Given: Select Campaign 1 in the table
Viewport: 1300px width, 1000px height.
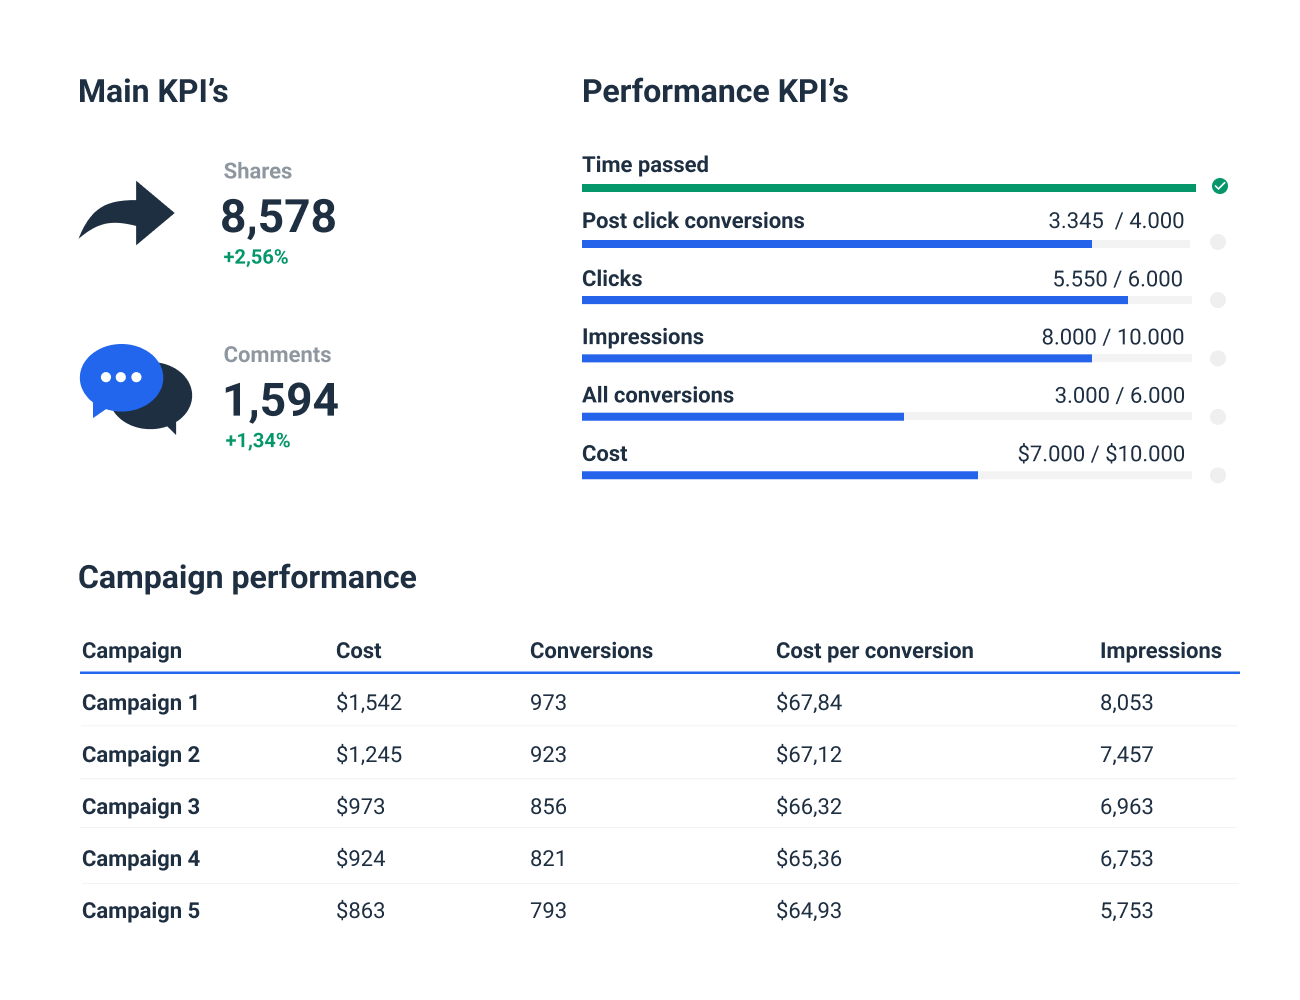Looking at the screenshot, I should (x=140, y=702).
